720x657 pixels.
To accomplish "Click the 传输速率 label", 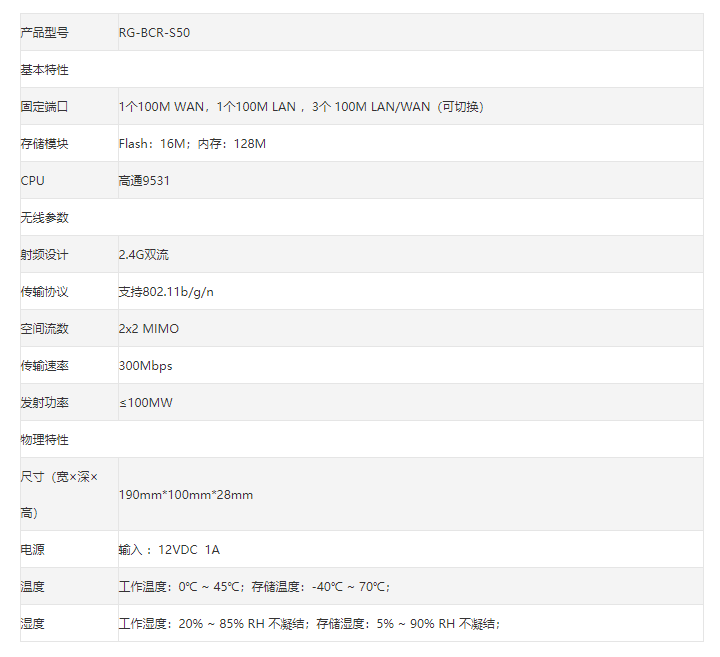I will click(x=45, y=365).
